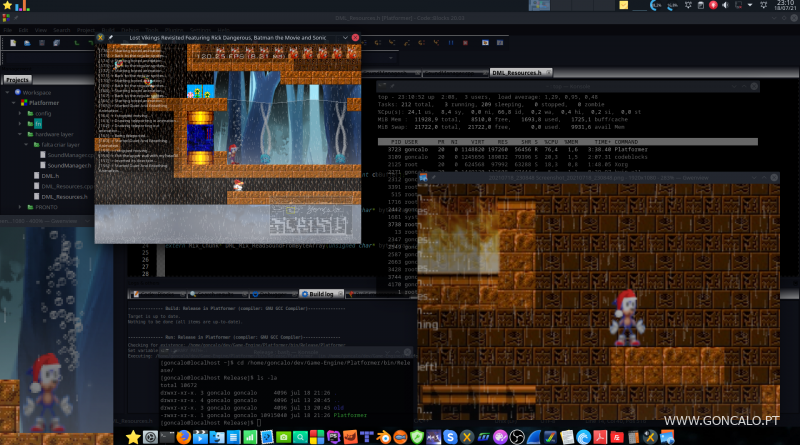Collapse the Workspace tree node
The width and height of the screenshot is (800, 445).
pos(6,91)
